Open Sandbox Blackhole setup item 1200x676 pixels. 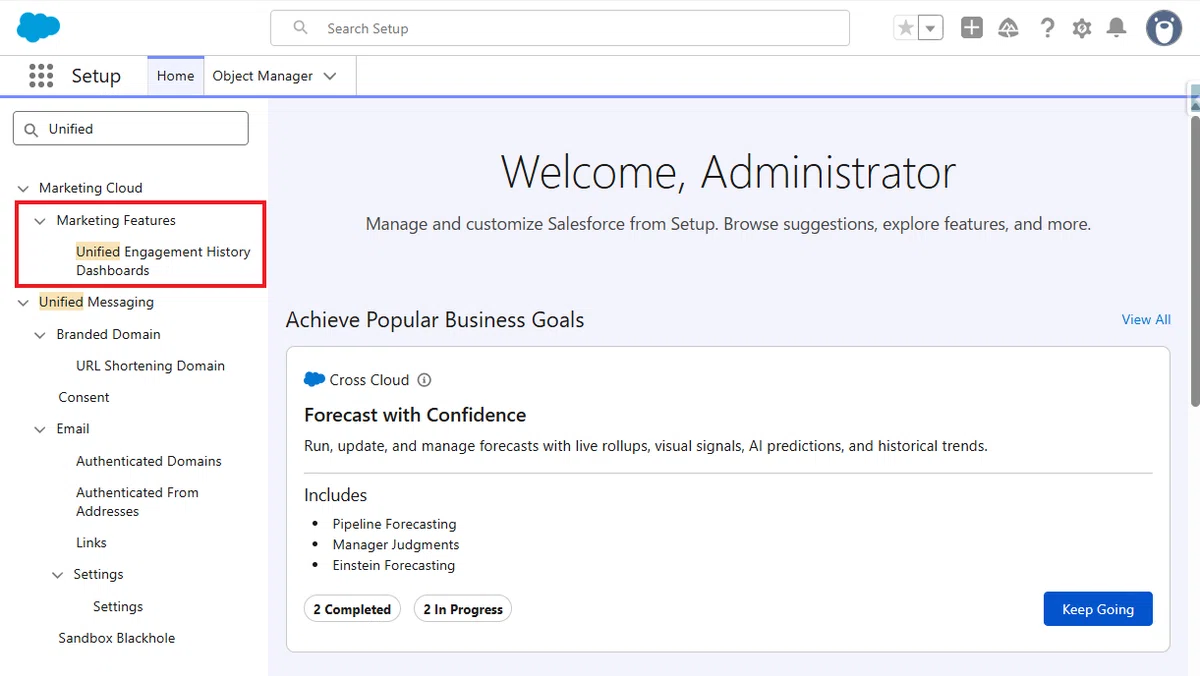tap(117, 638)
